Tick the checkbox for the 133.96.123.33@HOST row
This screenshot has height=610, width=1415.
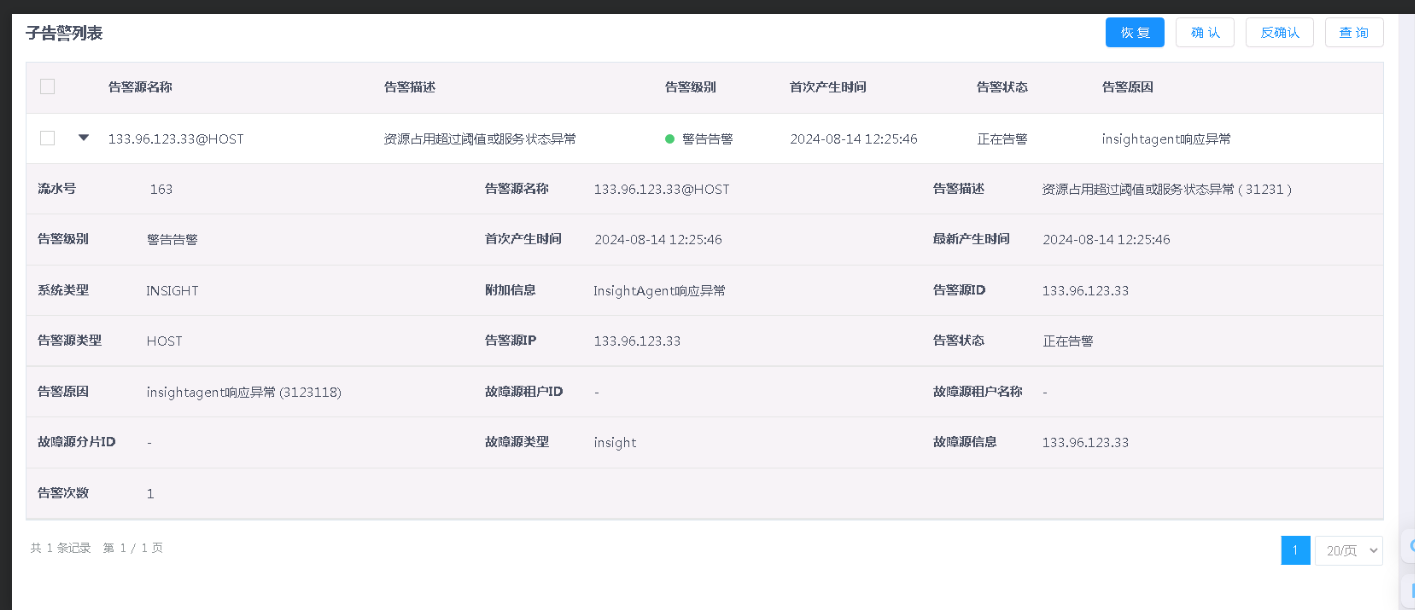click(x=47, y=138)
